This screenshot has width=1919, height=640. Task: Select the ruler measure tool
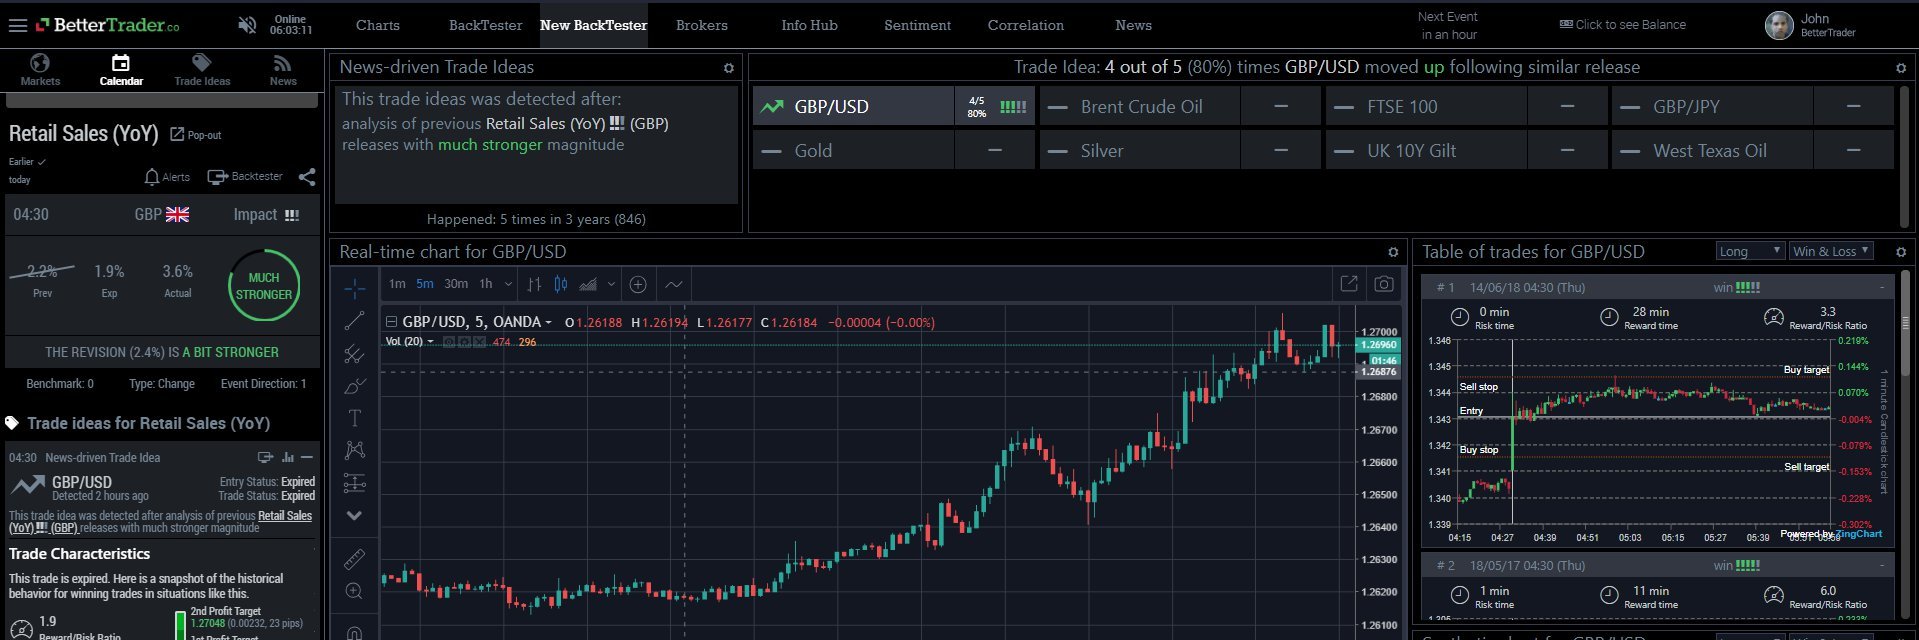[354, 558]
